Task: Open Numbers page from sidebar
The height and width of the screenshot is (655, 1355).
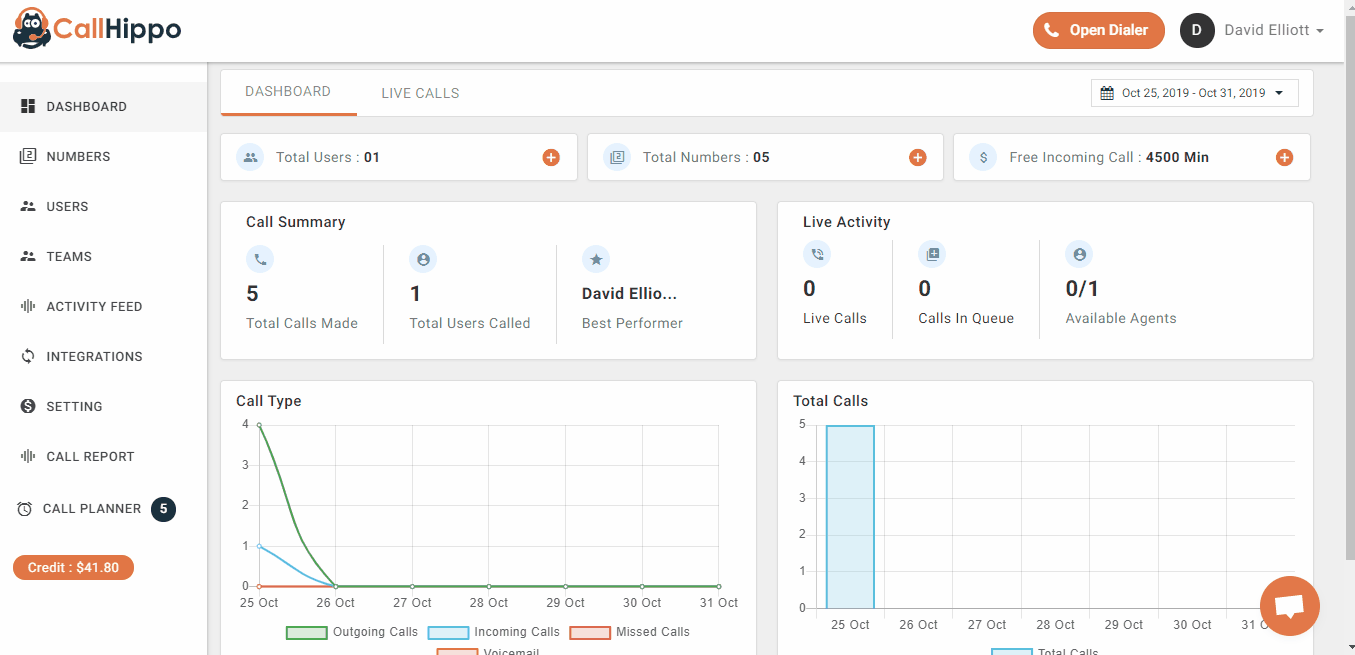Action: pyautogui.click(x=78, y=156)
